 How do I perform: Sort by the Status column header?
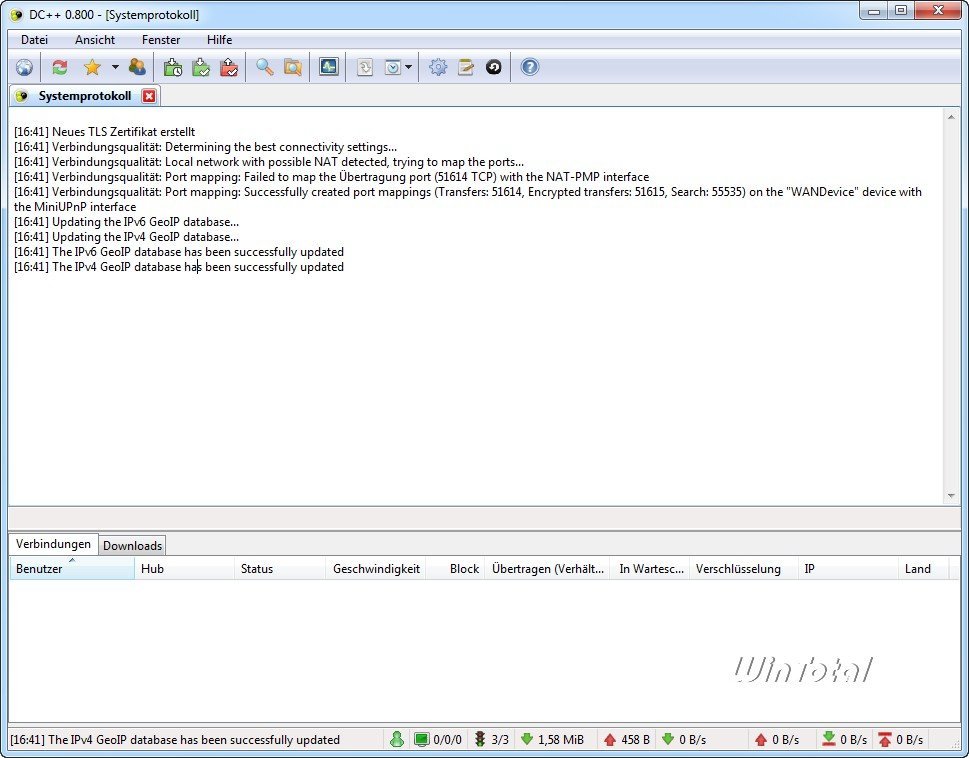(x=280, y=568)
